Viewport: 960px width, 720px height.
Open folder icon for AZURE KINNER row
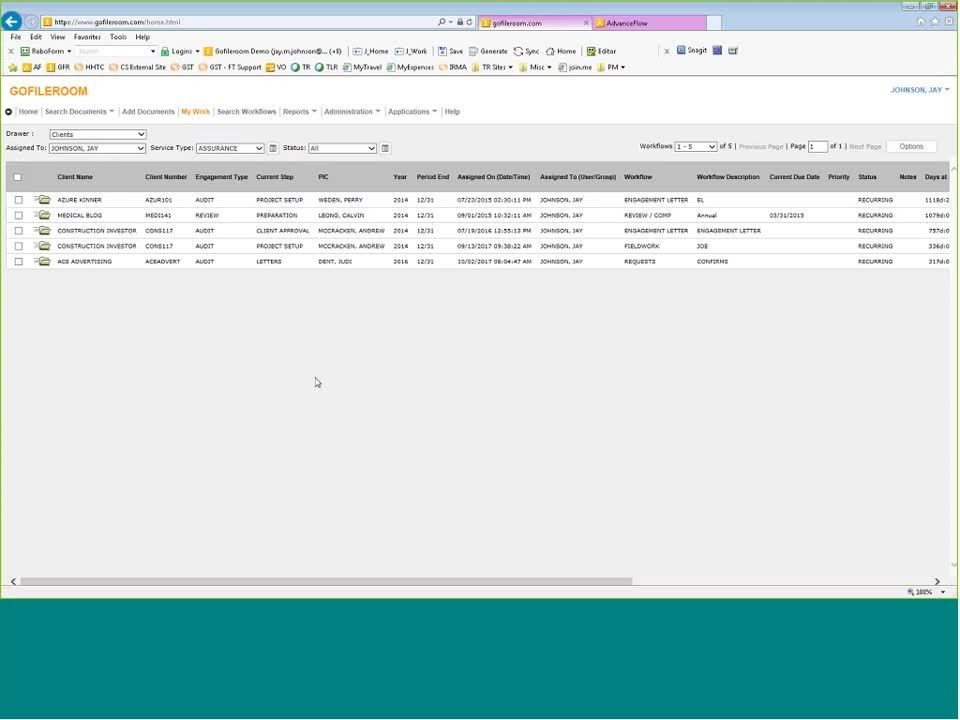[x=44, y=200]
